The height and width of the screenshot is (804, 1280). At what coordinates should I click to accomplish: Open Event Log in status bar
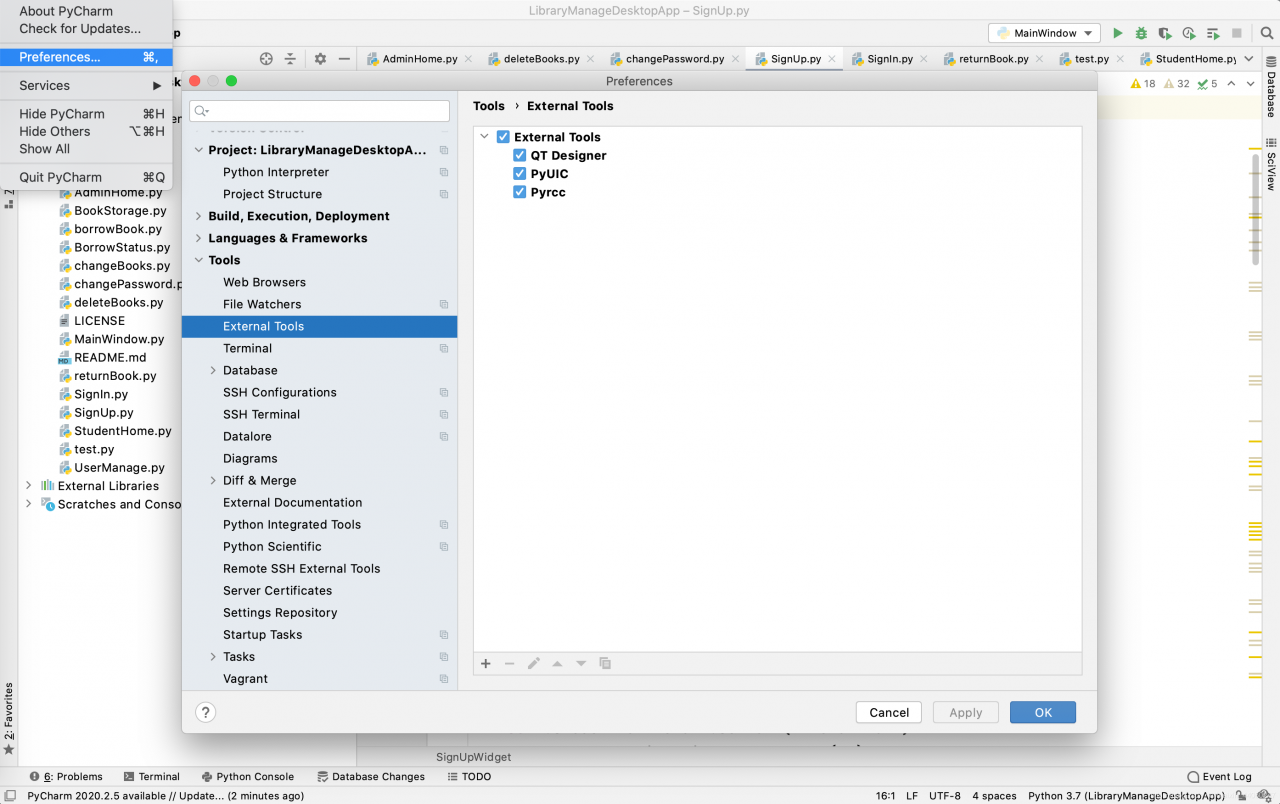coord(1219,777)
